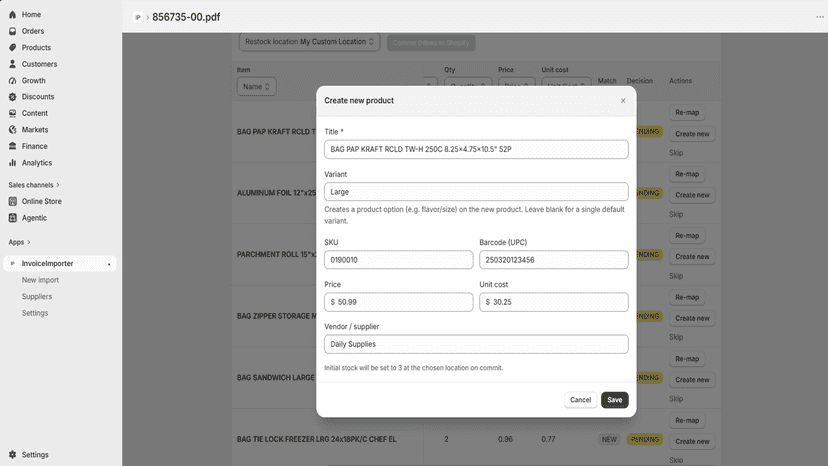828x466 pixels.
Task: Click the Price field showing 50.99
Action: [399, 302]
